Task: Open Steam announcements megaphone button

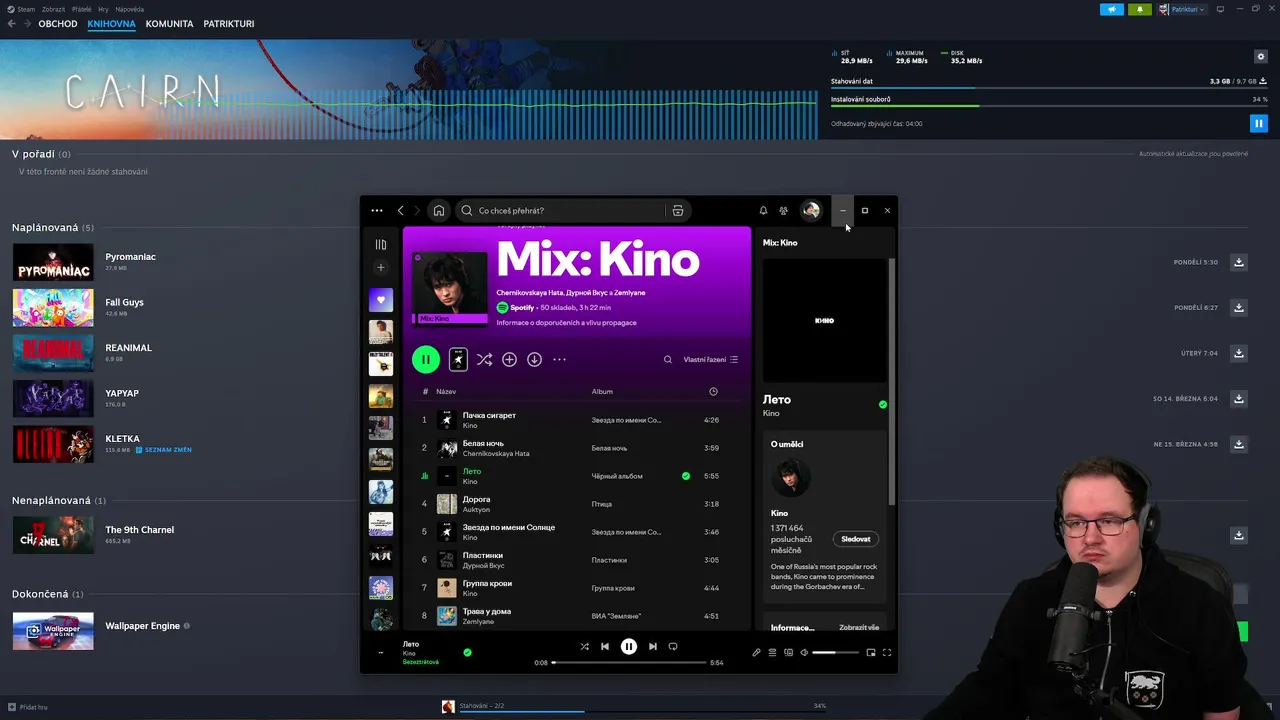Action: coord(1112,9)
